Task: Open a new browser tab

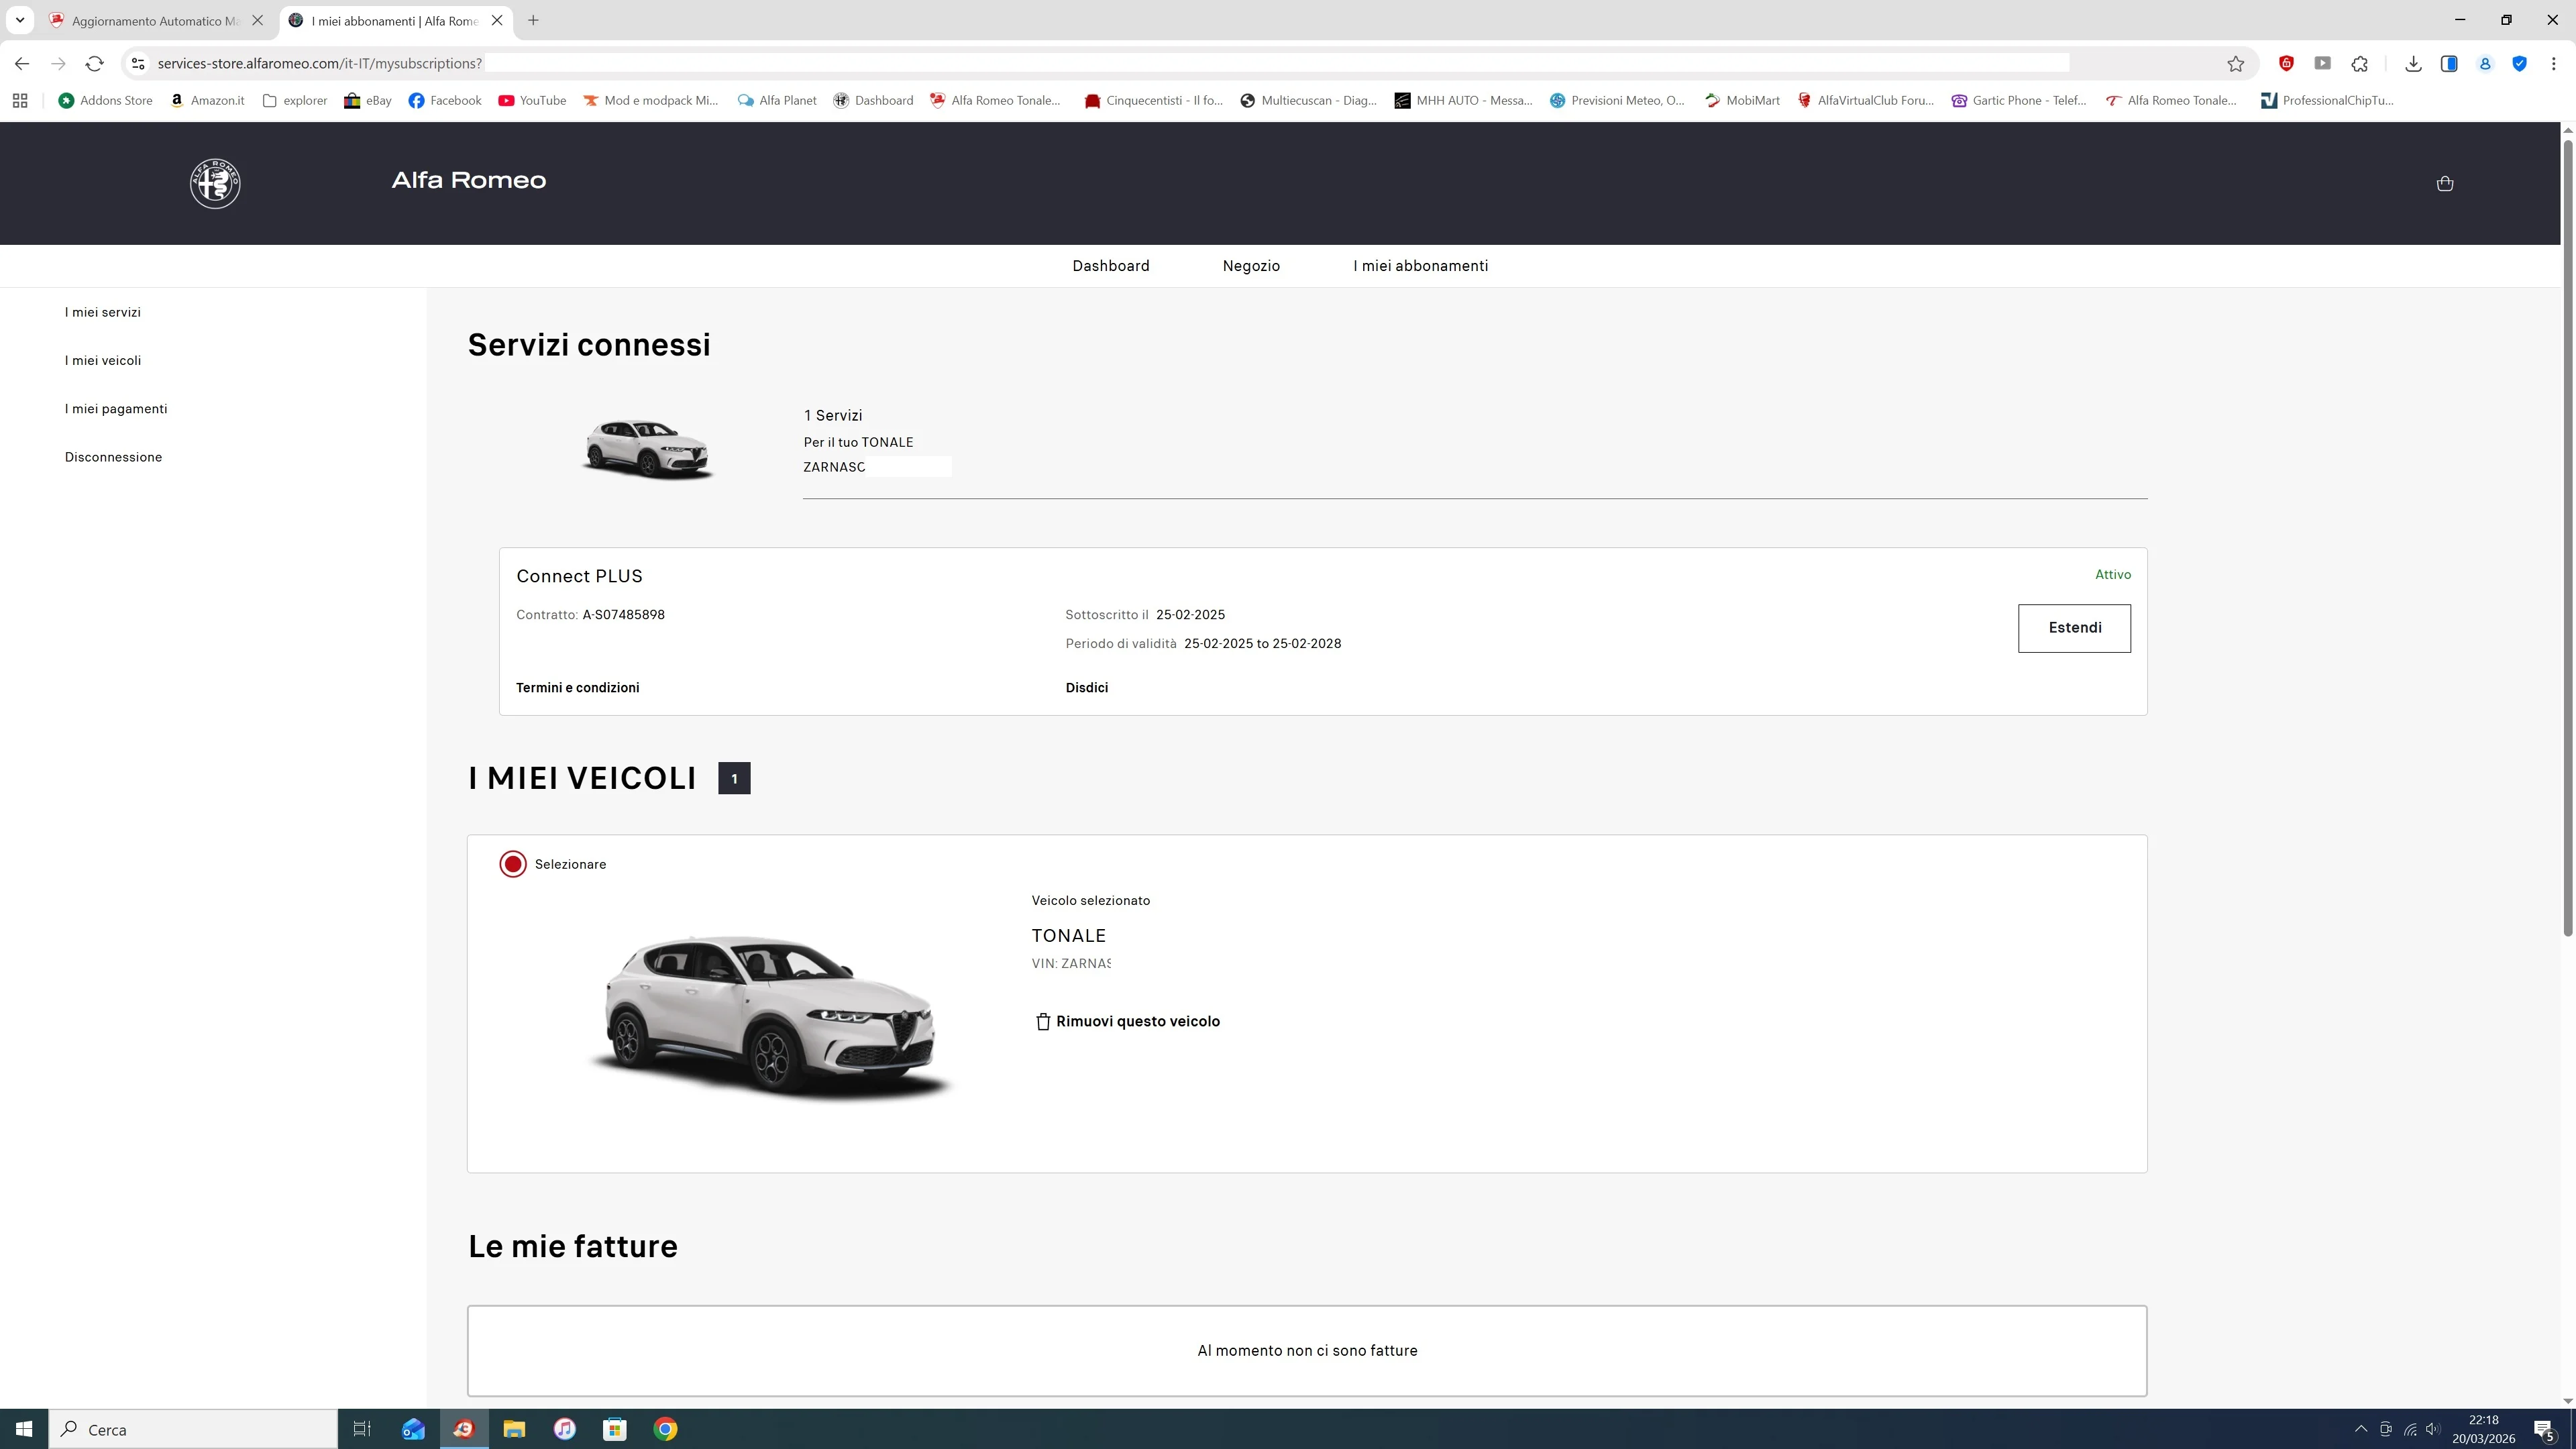Action: tap(533, 20)
